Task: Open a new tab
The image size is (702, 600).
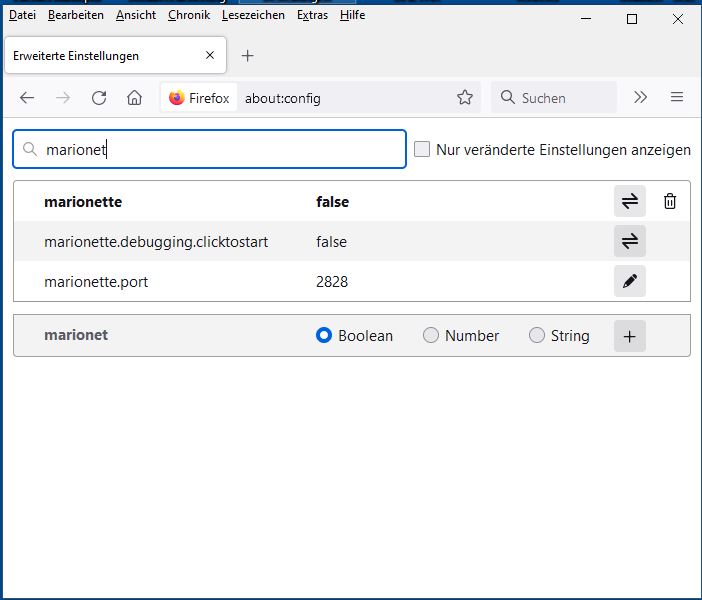Action: click(x=248, y=55)
